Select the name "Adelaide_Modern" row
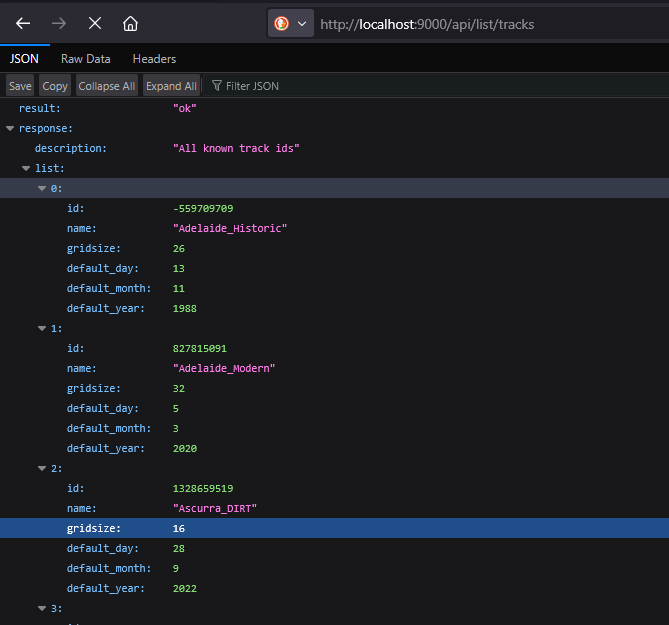Screen dimensions: 669x625 coord(334,369)
